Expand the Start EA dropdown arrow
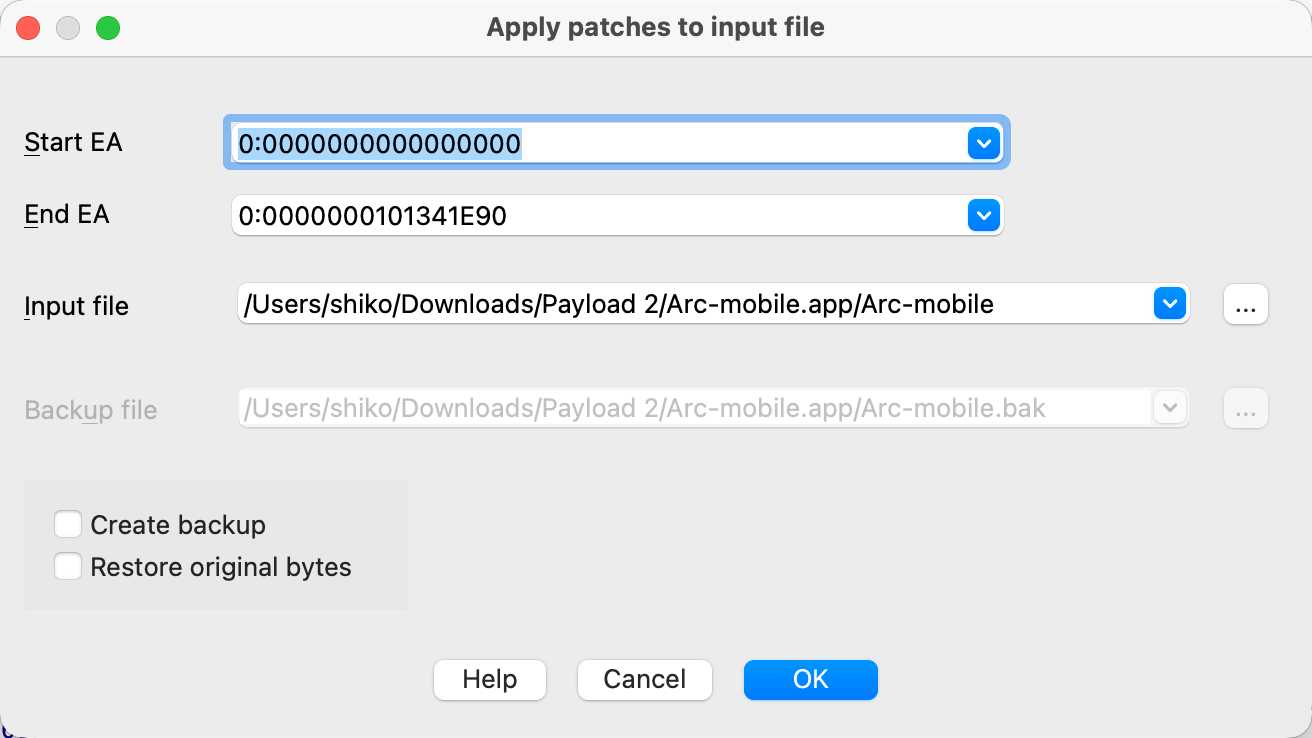The image size is (1312, 738). tap(983, 144)
